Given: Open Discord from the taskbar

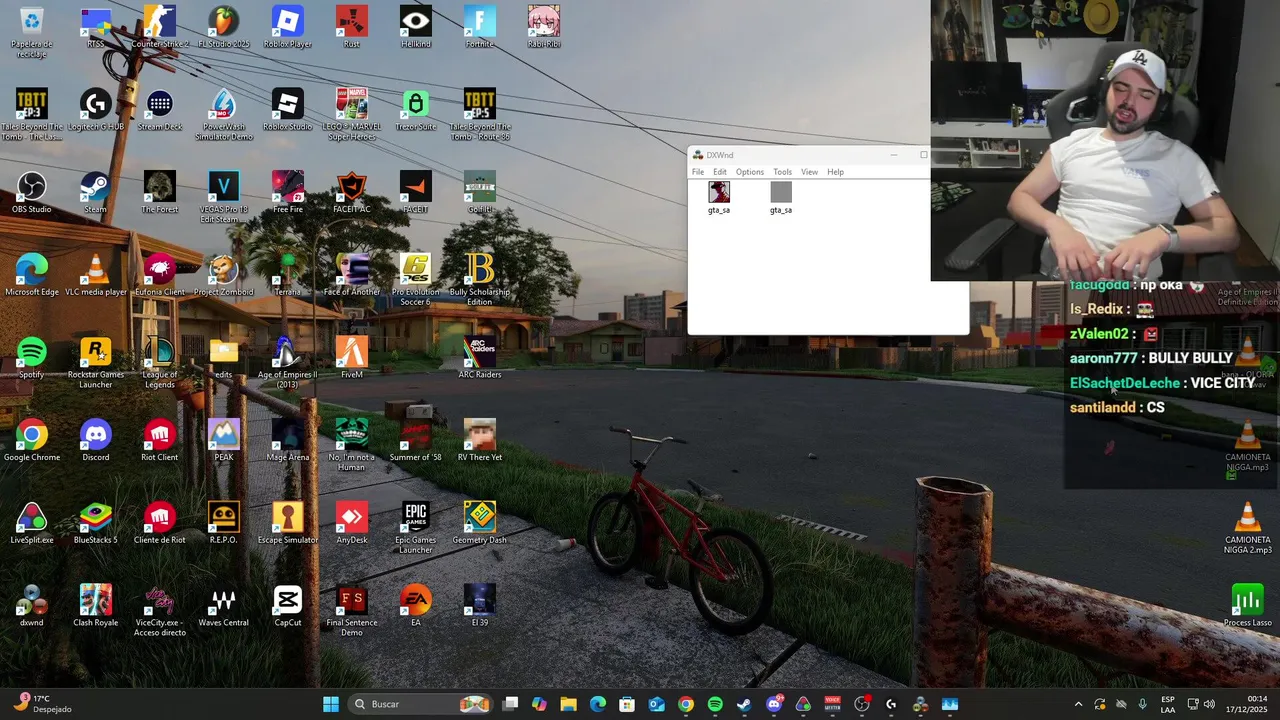Looking at the screenshot, I should (774, 704).
